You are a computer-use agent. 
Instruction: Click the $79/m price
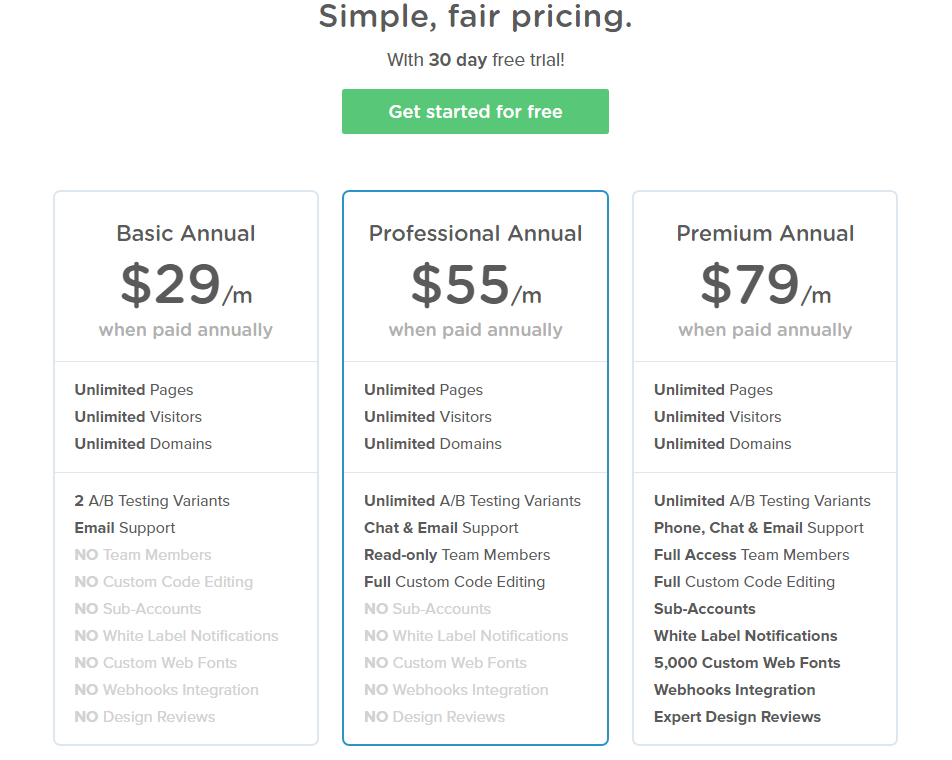pos(765,284)
